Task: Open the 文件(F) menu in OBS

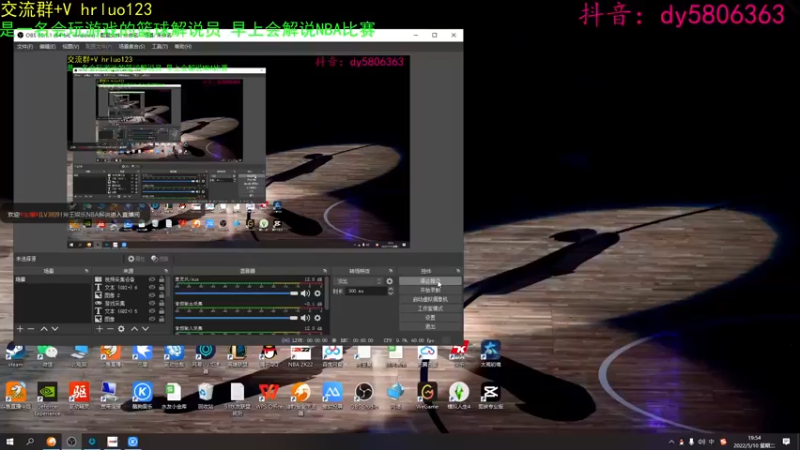Action: [24, 46]
